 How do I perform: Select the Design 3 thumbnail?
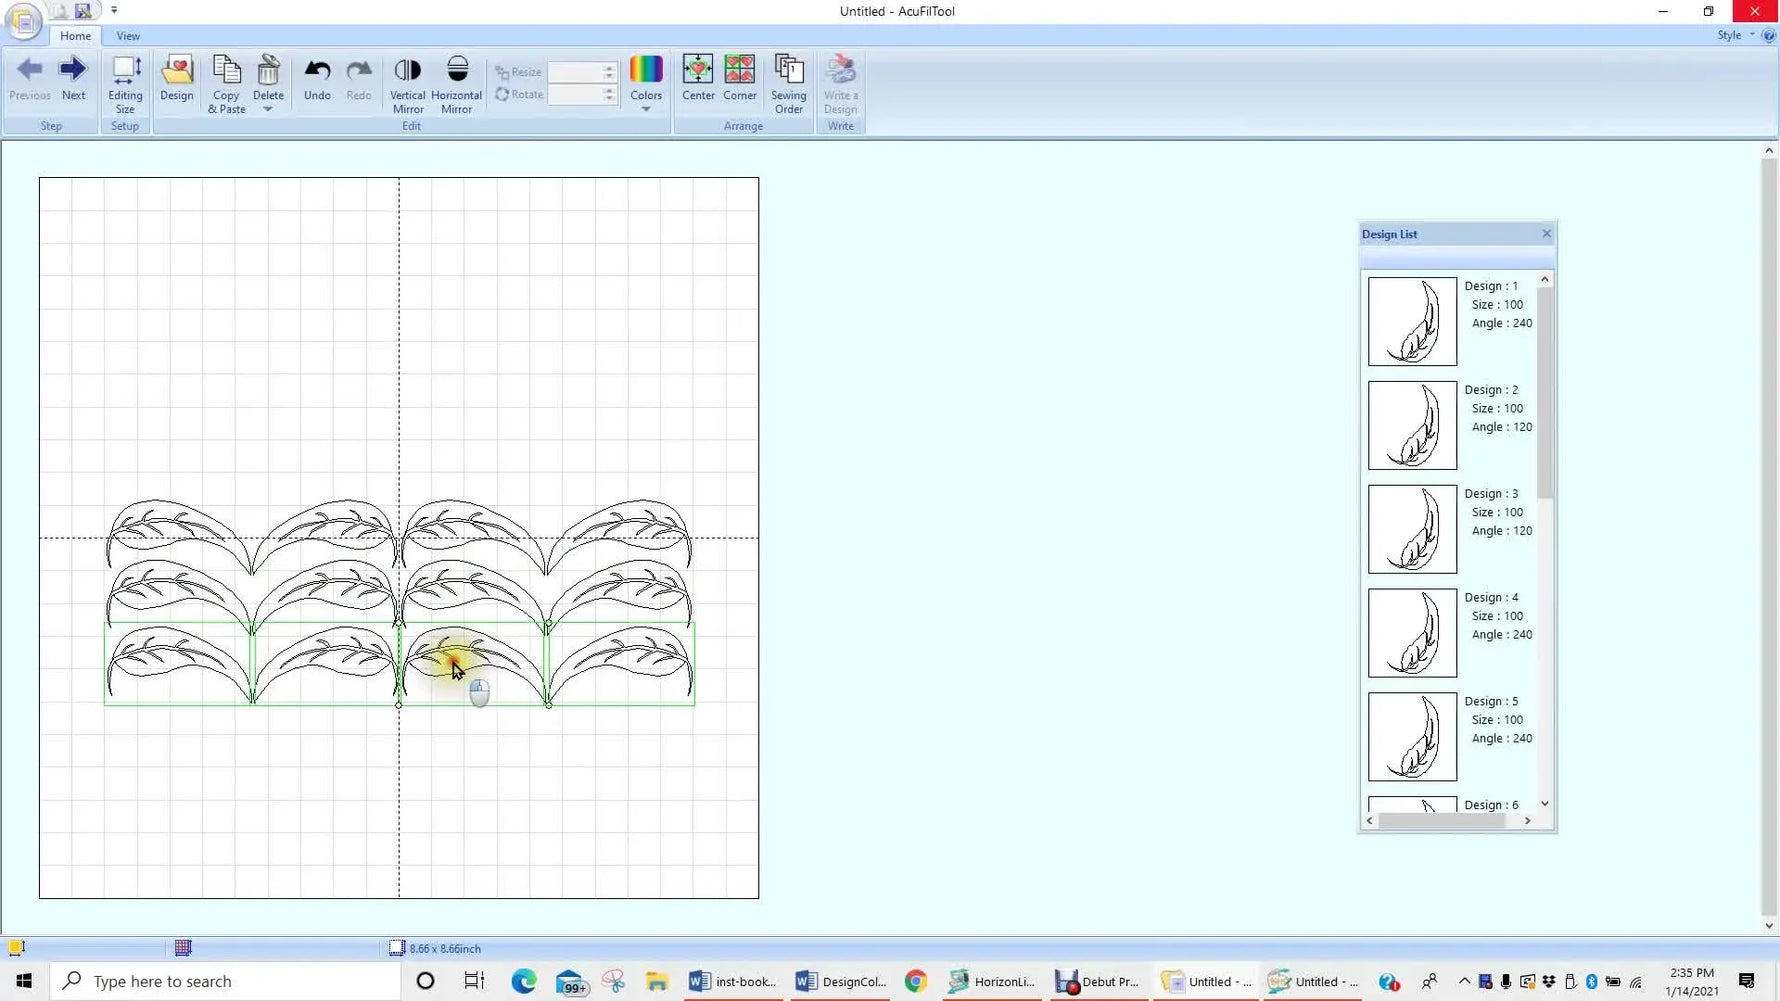pyautogui.click(x=1412, y=528)
